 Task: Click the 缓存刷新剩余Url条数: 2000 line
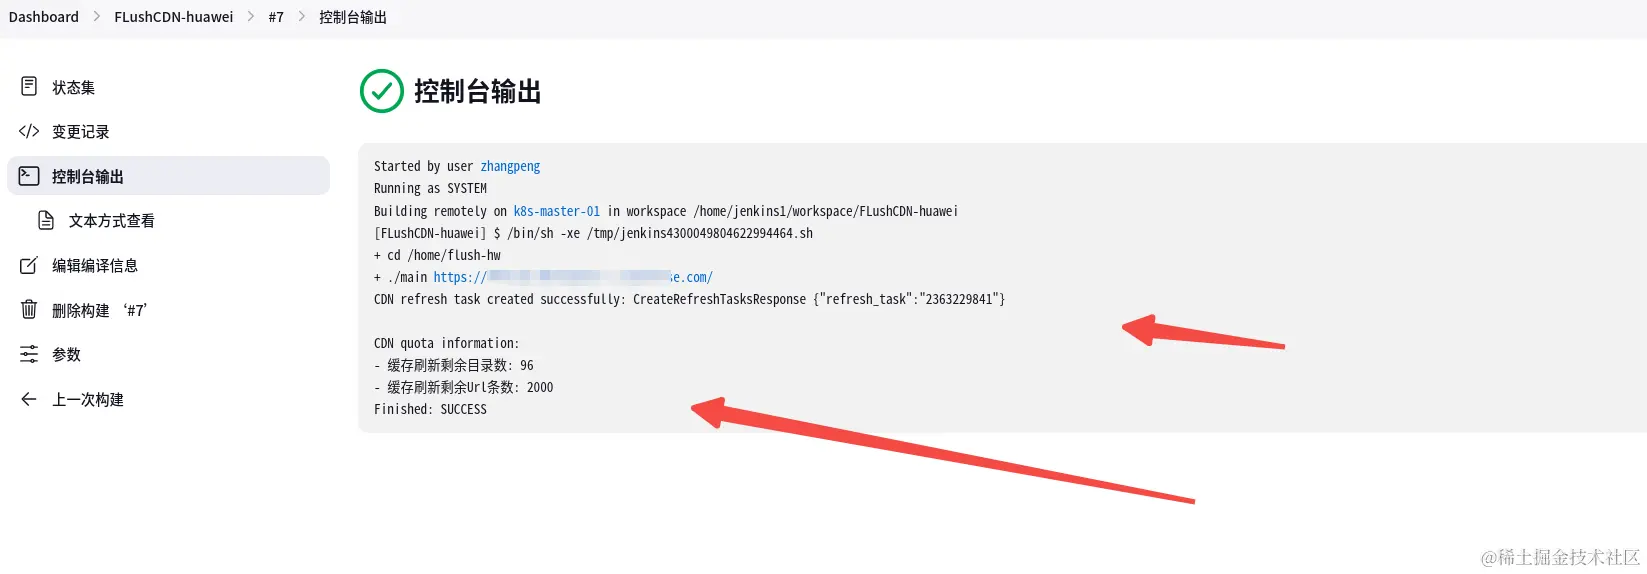463,387
